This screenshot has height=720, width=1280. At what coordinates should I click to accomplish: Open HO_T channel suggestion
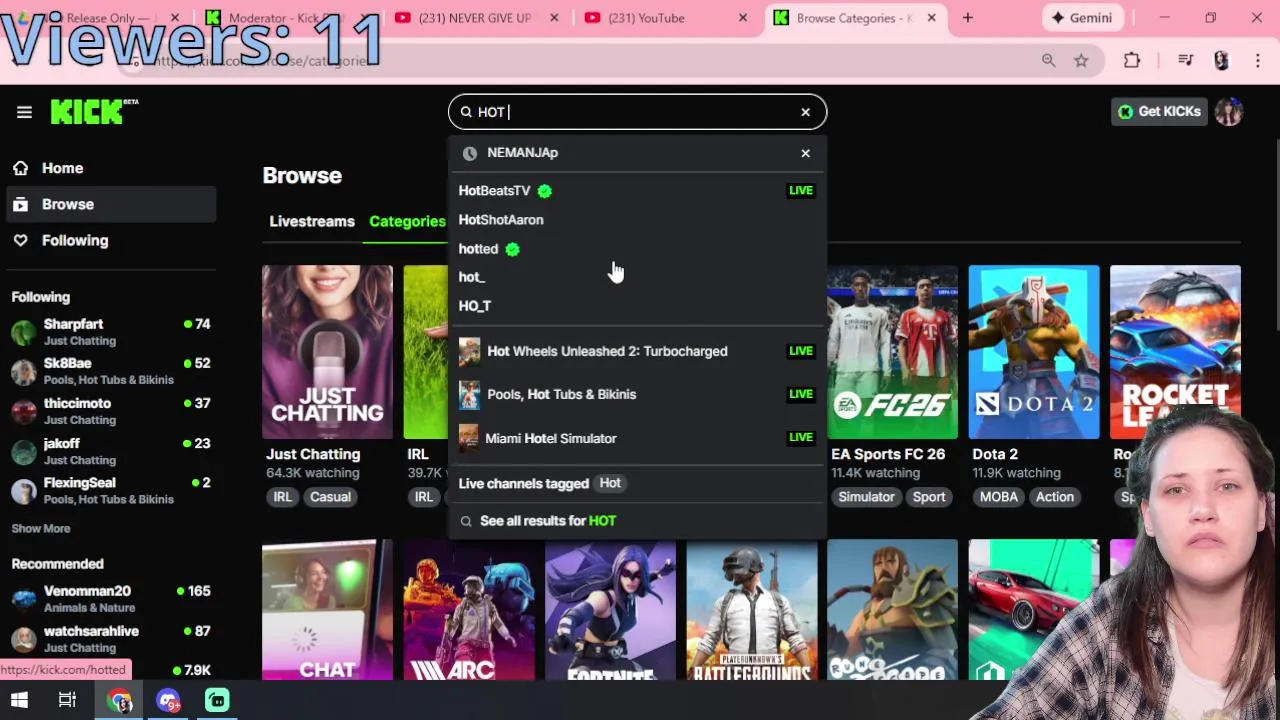637,306
